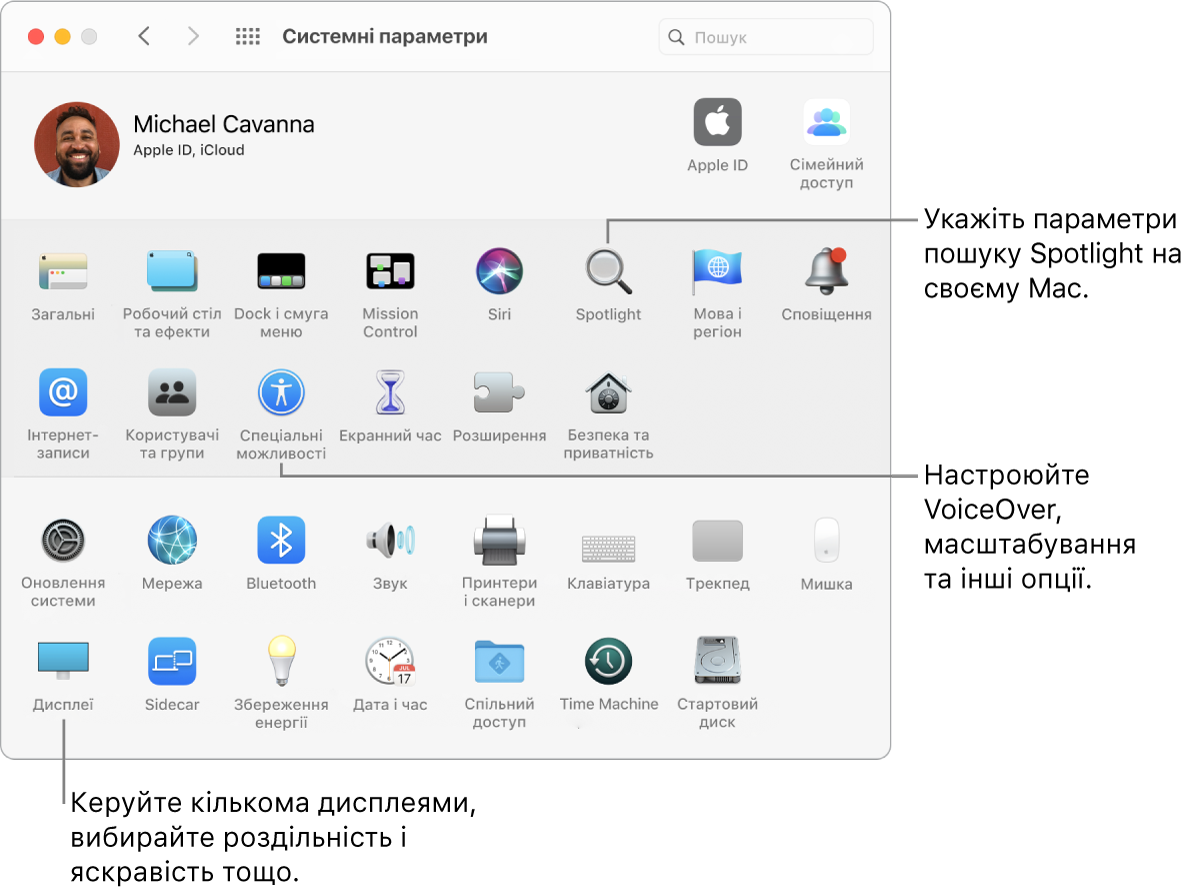Open the Bluetooth preference pane

tap(281, 539)
